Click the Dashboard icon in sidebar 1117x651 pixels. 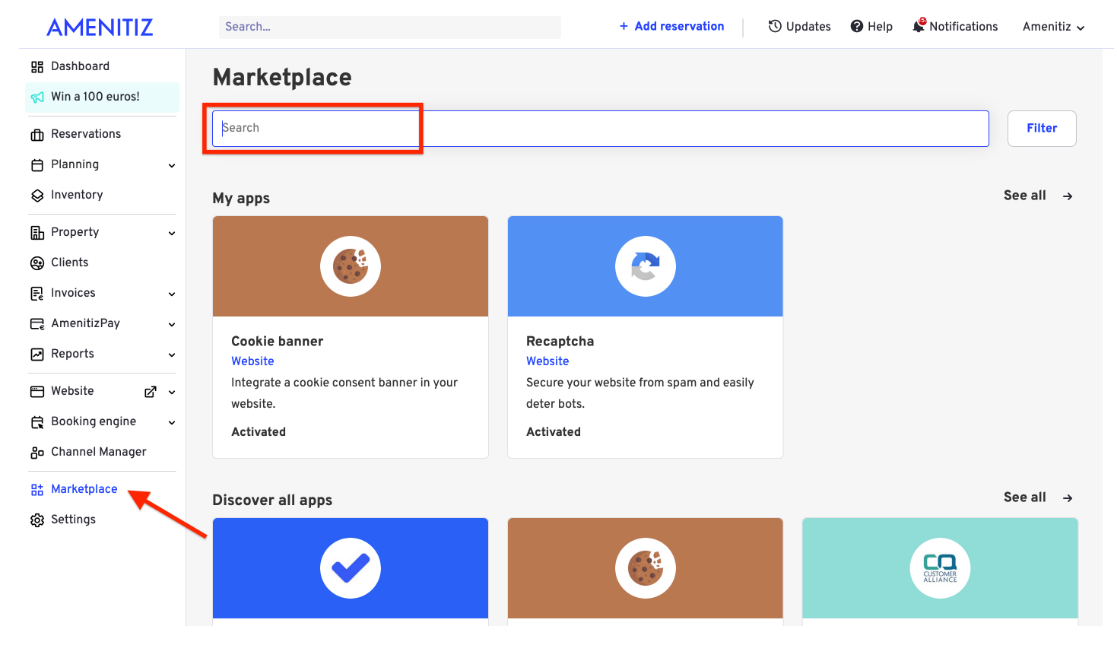click(x=37, y=67)
